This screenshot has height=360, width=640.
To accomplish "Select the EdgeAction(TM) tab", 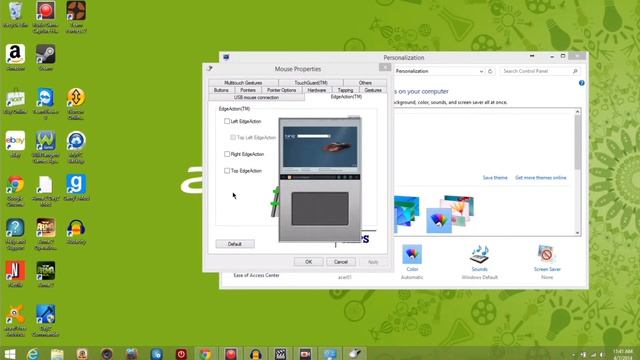I will (x=346, y=97).
